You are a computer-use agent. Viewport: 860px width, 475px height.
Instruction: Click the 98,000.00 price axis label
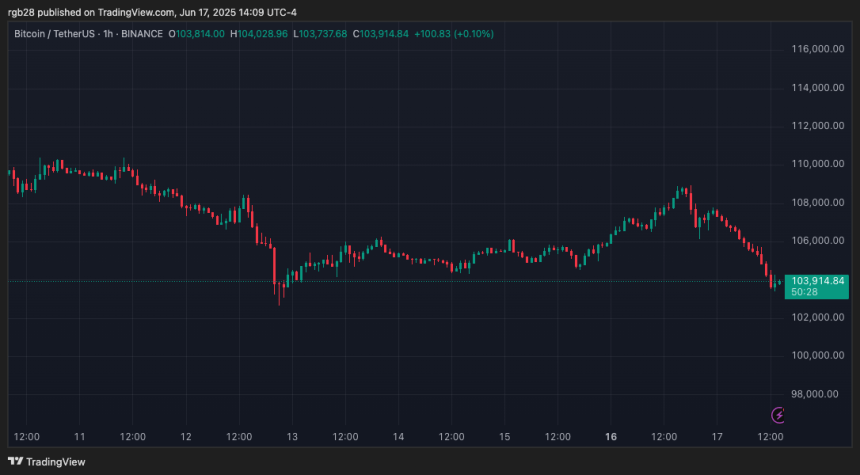pyautogui.click(x=817, y=394)
